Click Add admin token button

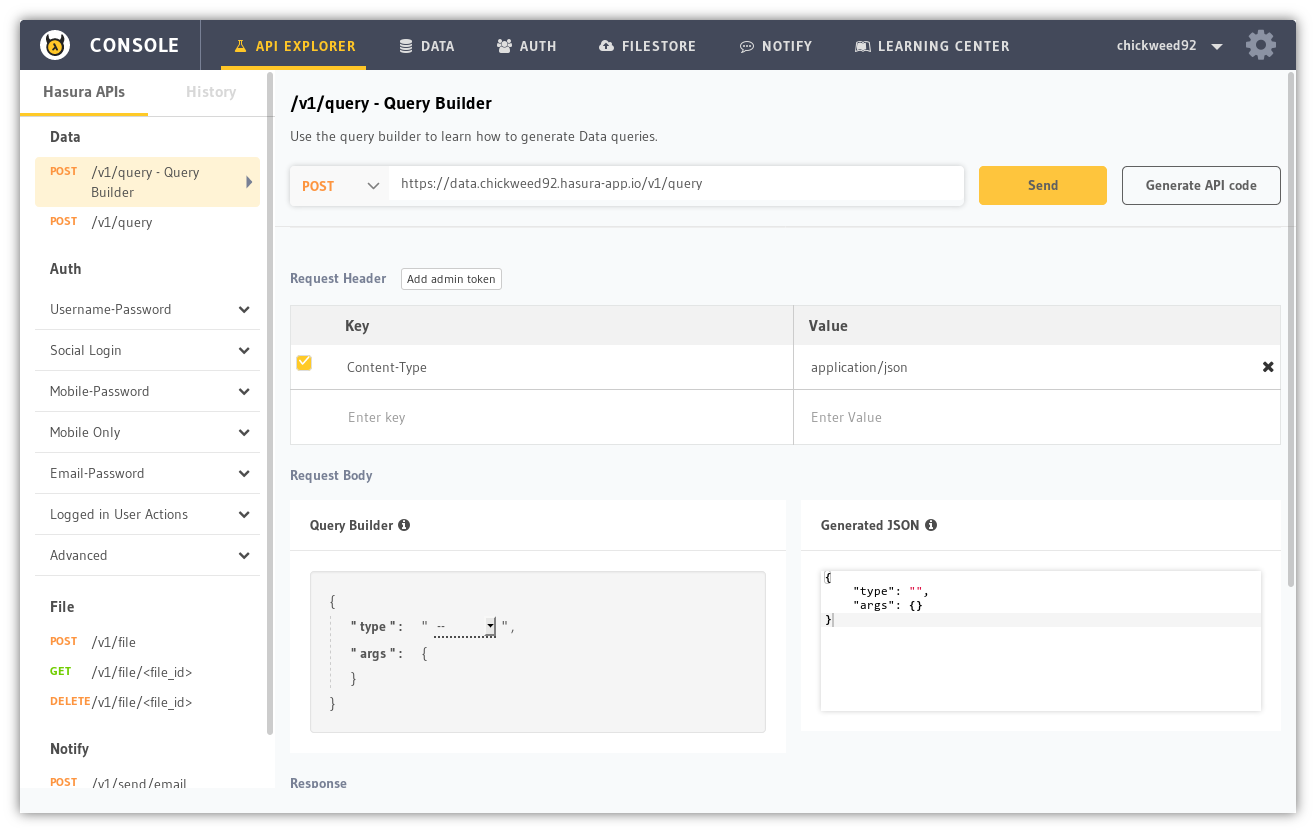click(x=451, y=279)
